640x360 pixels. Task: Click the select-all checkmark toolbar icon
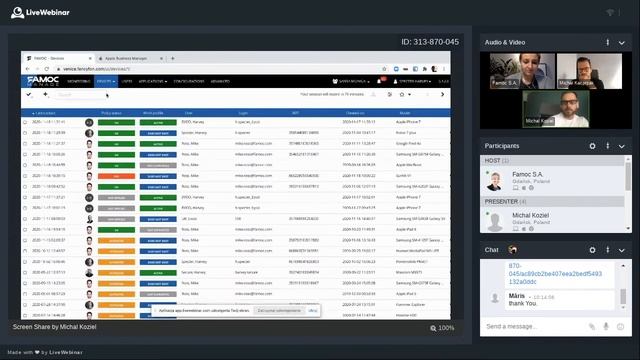29,94
